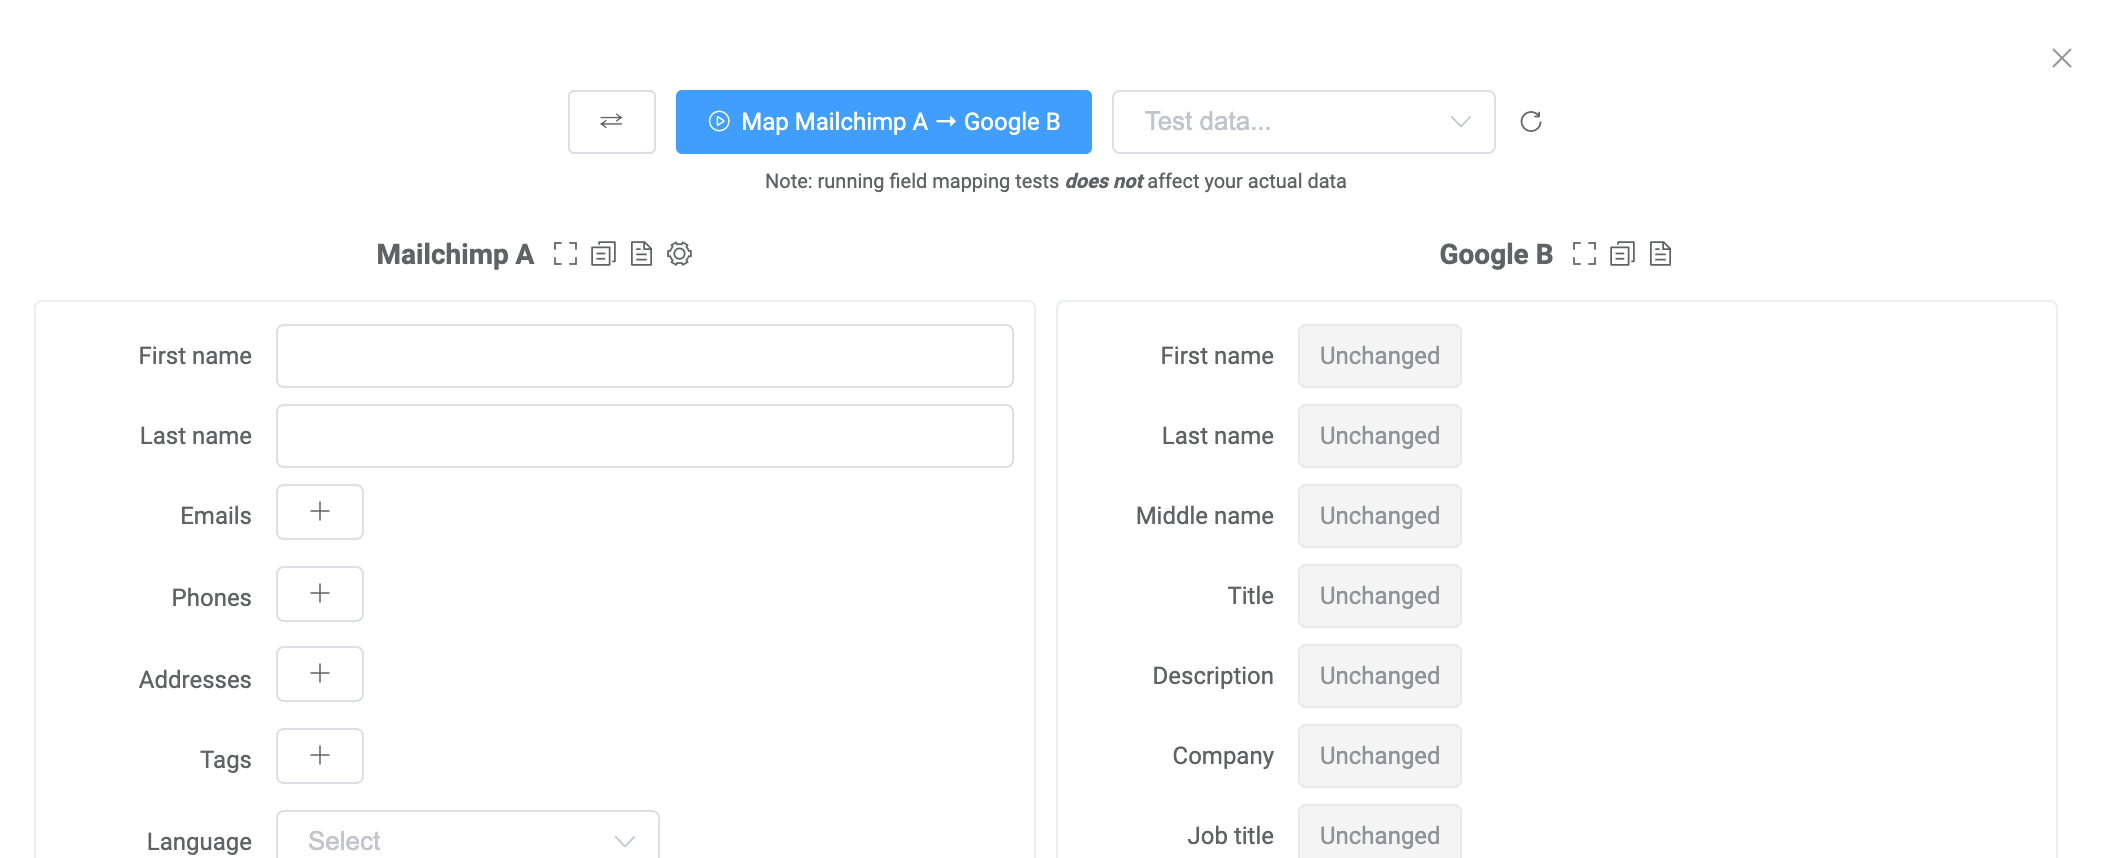Add a new Phones entry
The width and height of the screenshot is (2106, 858).
pos(320,594)
